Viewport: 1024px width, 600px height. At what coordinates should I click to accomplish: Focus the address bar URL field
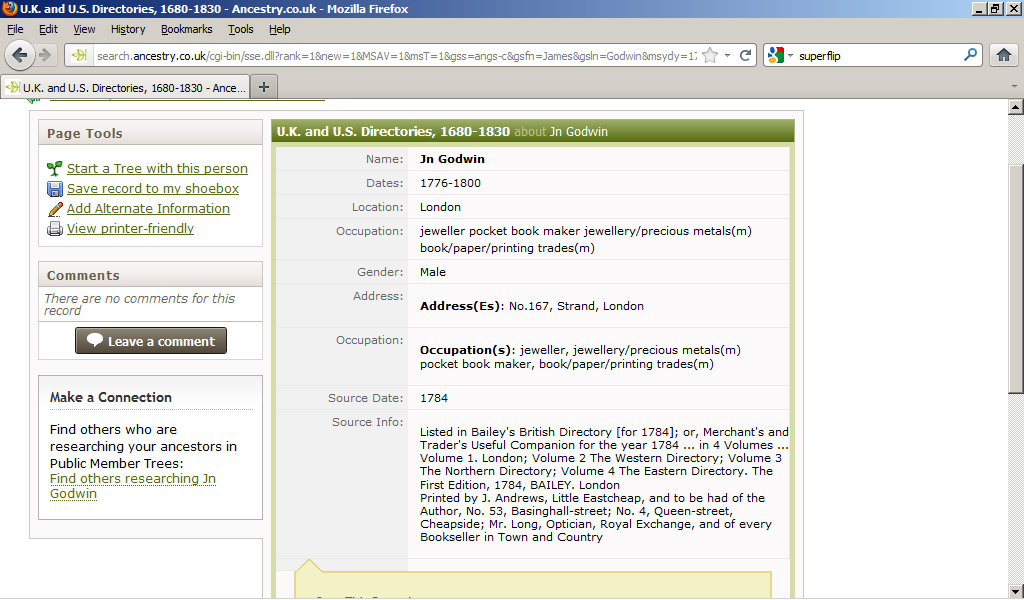point(396,55)
